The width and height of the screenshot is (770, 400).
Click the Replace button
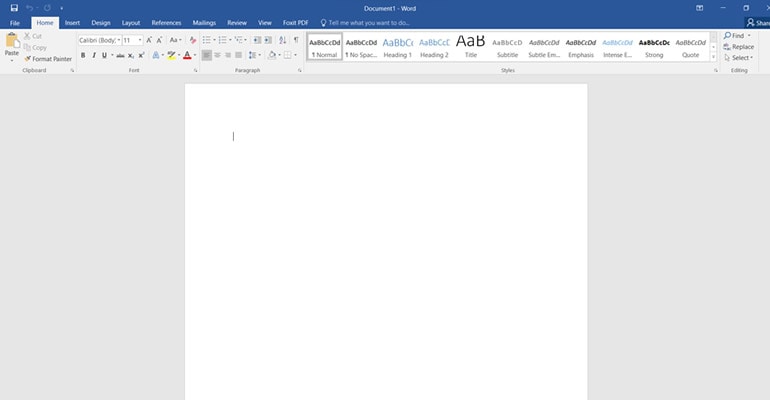pos(739,47)
